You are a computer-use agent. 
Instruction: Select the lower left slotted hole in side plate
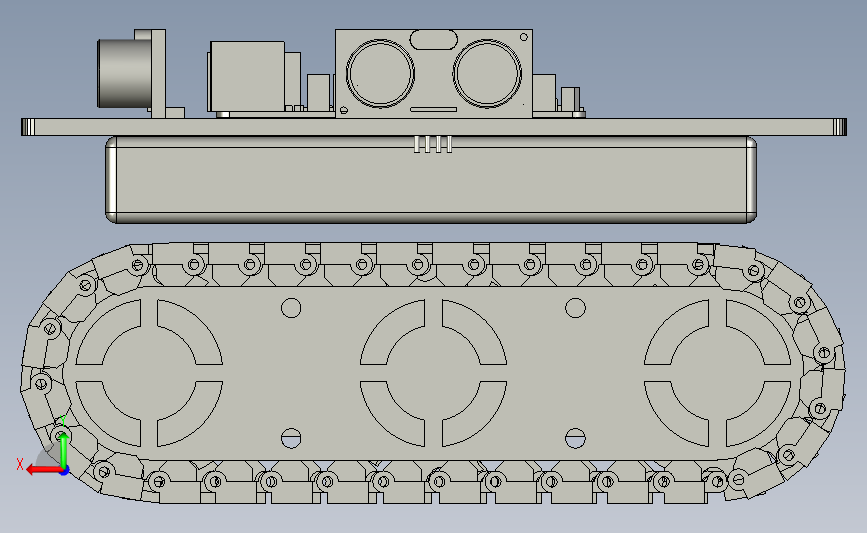click(291, 438)
